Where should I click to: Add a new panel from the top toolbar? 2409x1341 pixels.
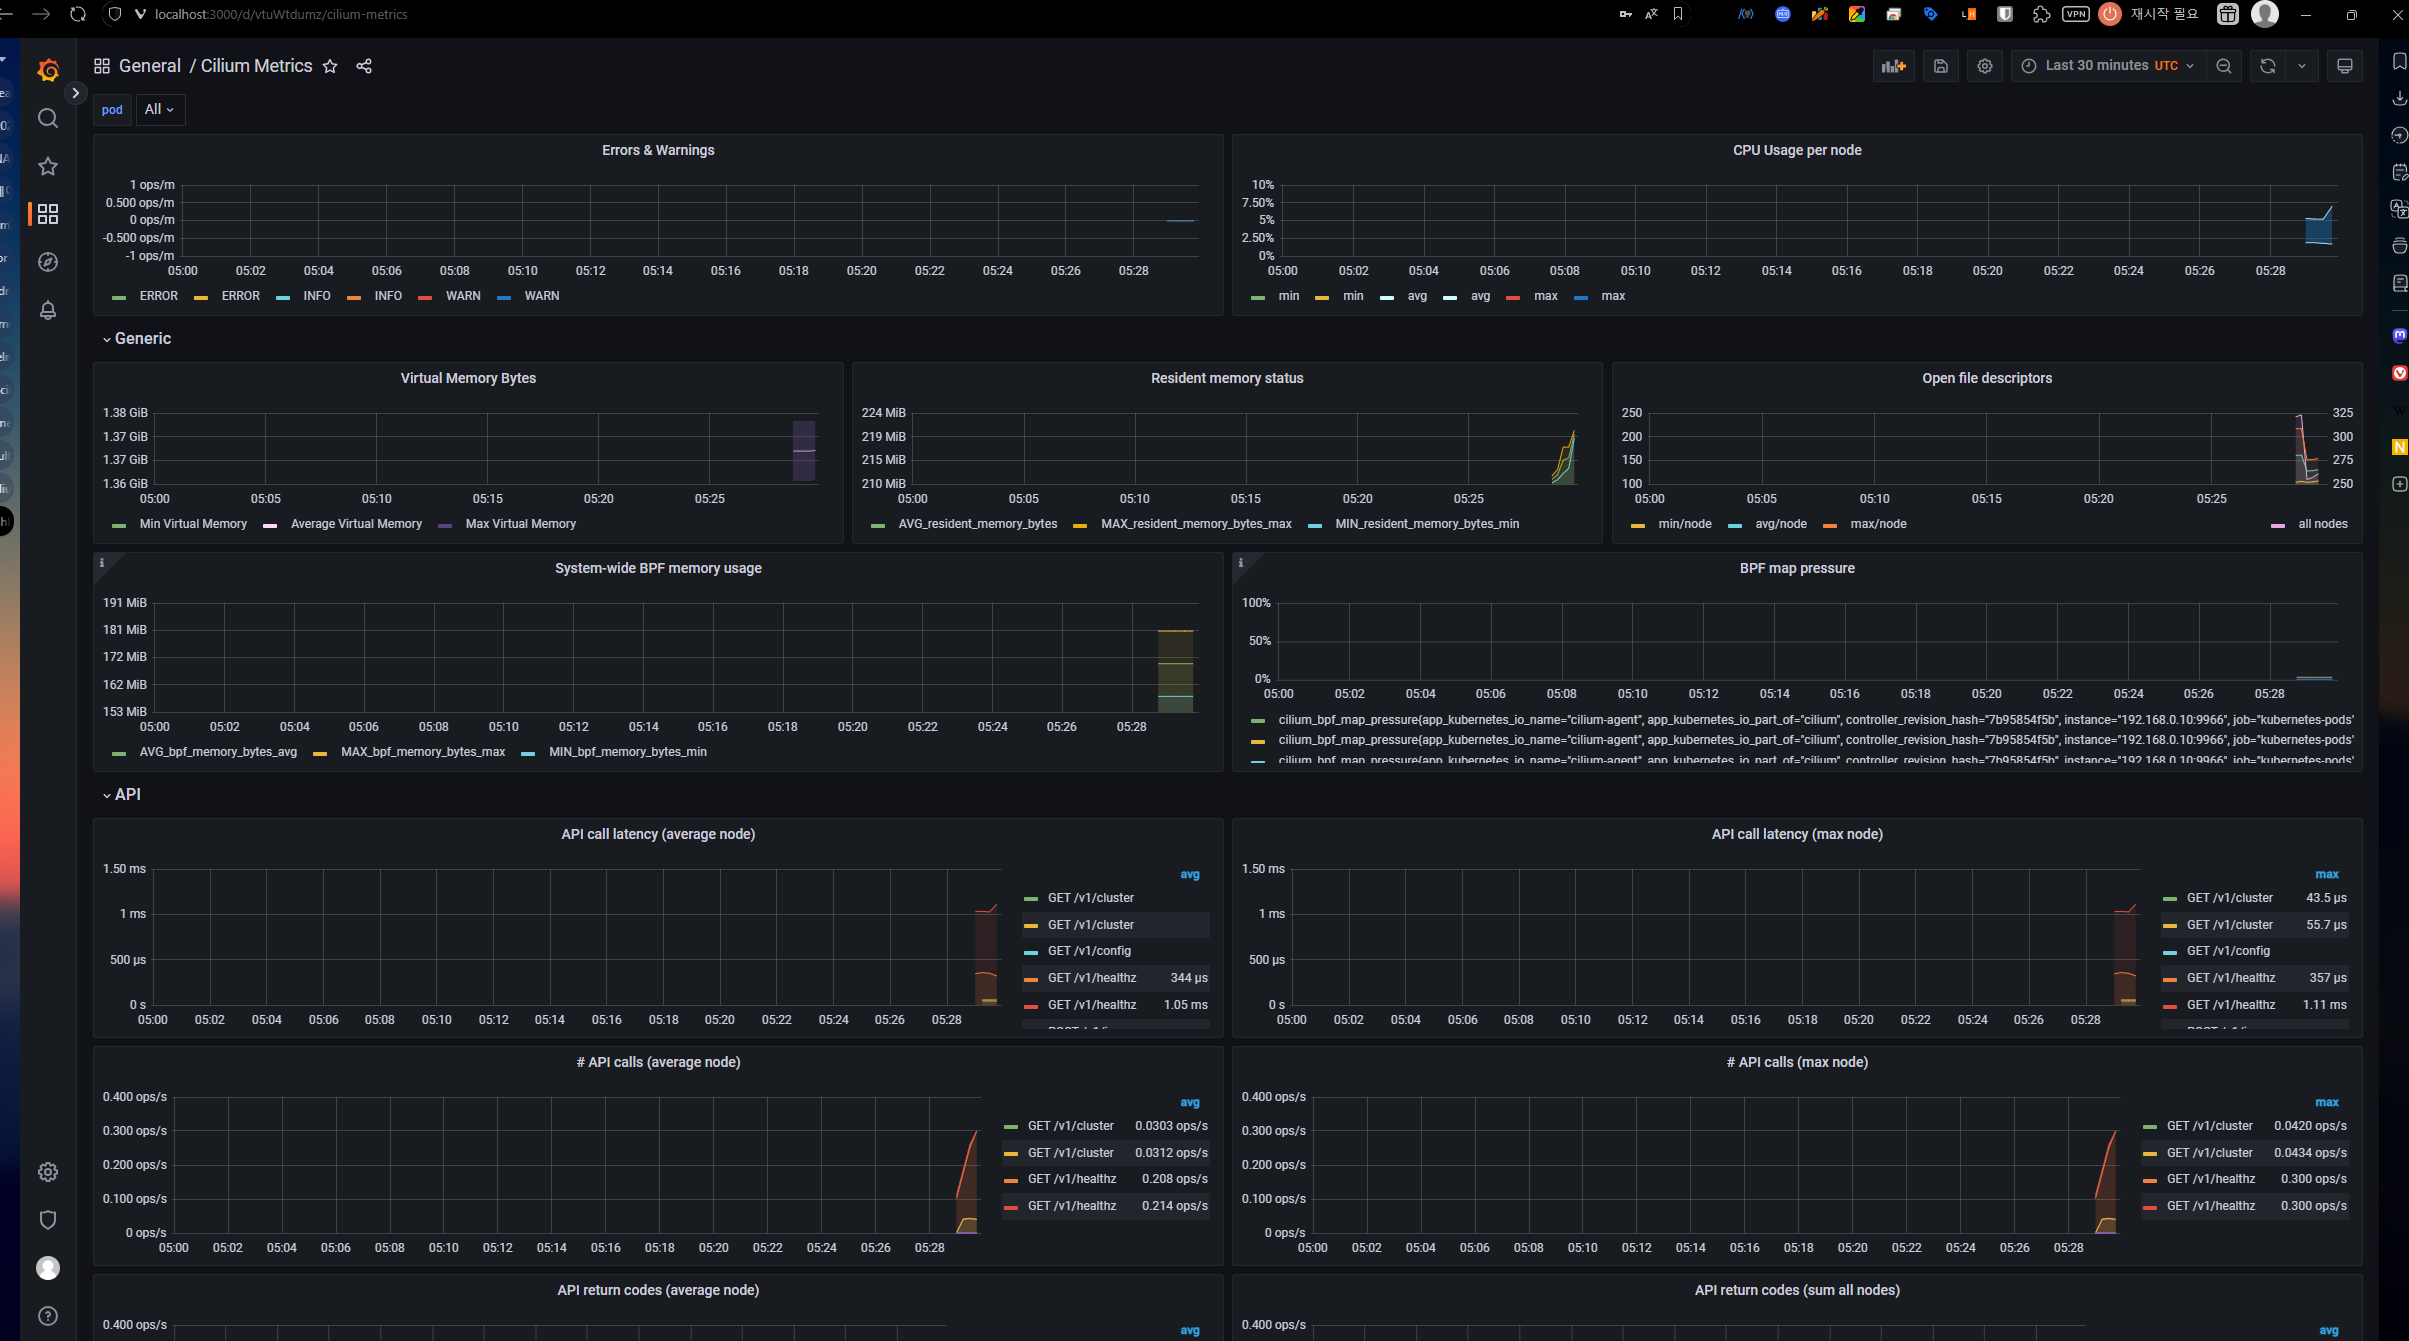tap(1895, 65)
